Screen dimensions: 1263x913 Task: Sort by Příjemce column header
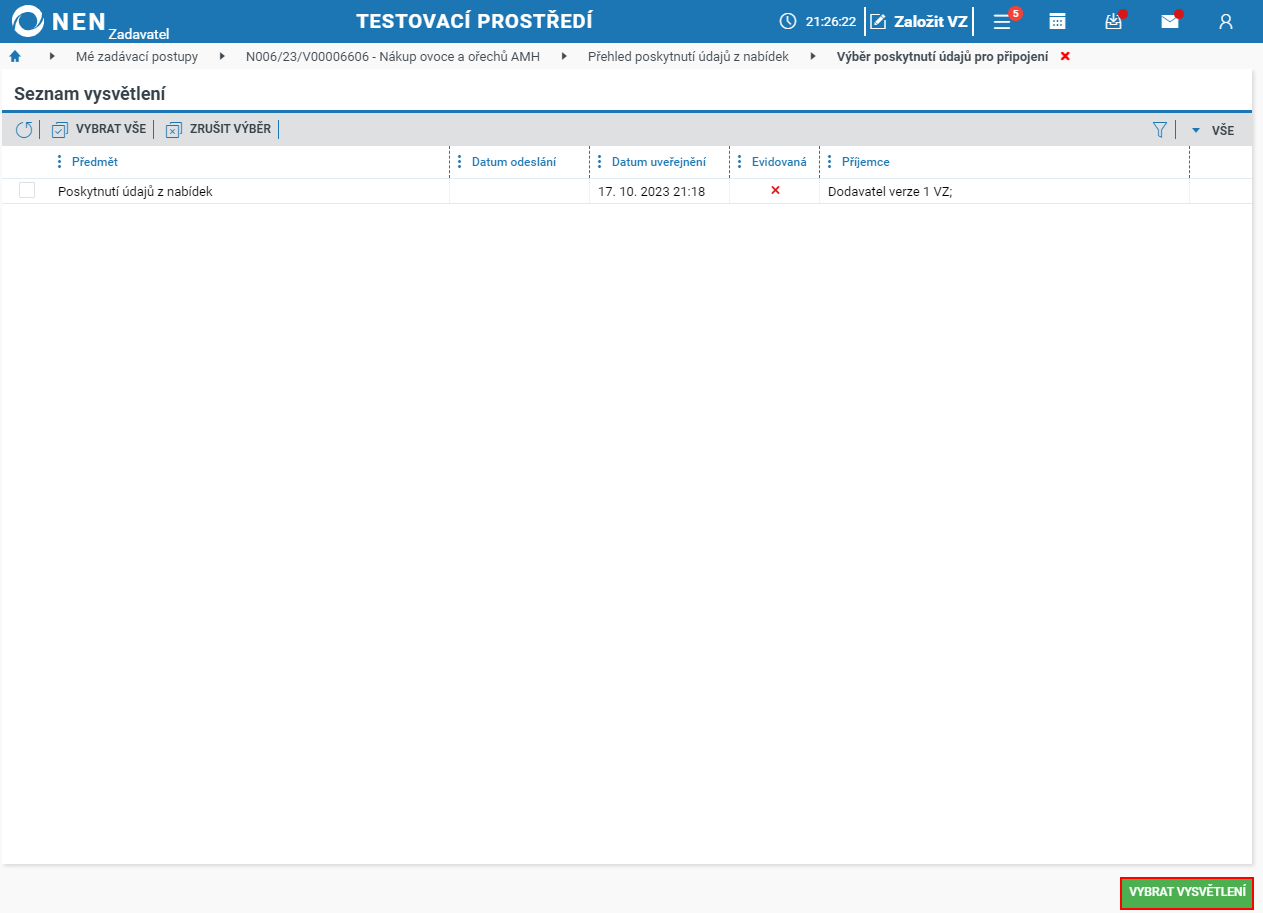(866, 162)
